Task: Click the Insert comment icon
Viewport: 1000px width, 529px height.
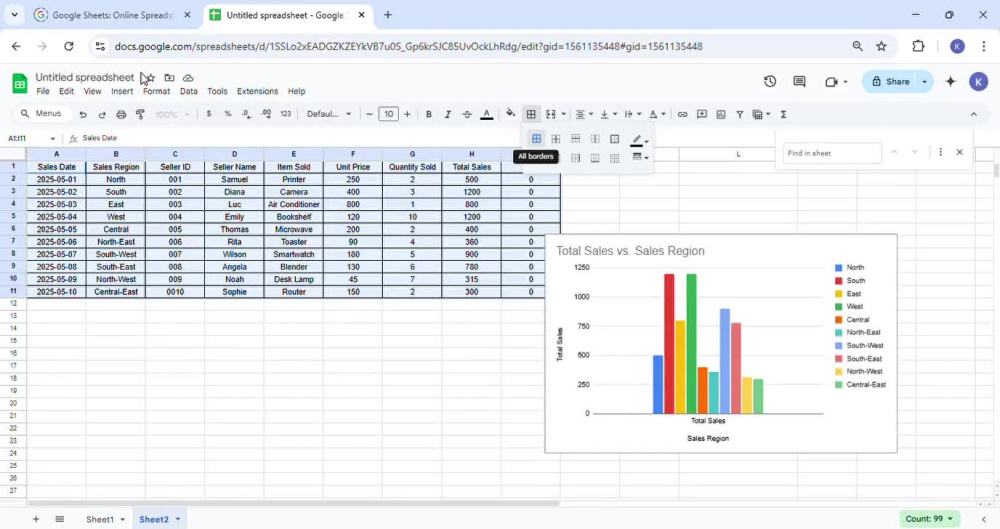Action: click(x=702, y=114)
